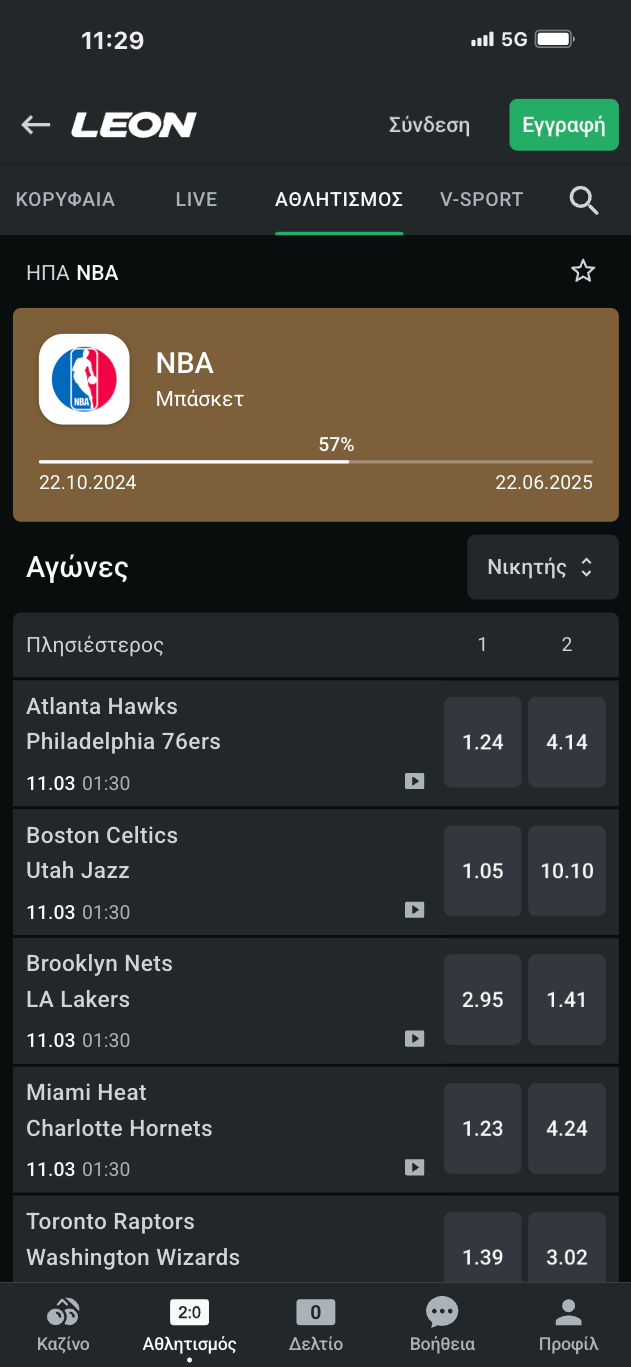Tap the NBA league logo

(x=84, y=379)
